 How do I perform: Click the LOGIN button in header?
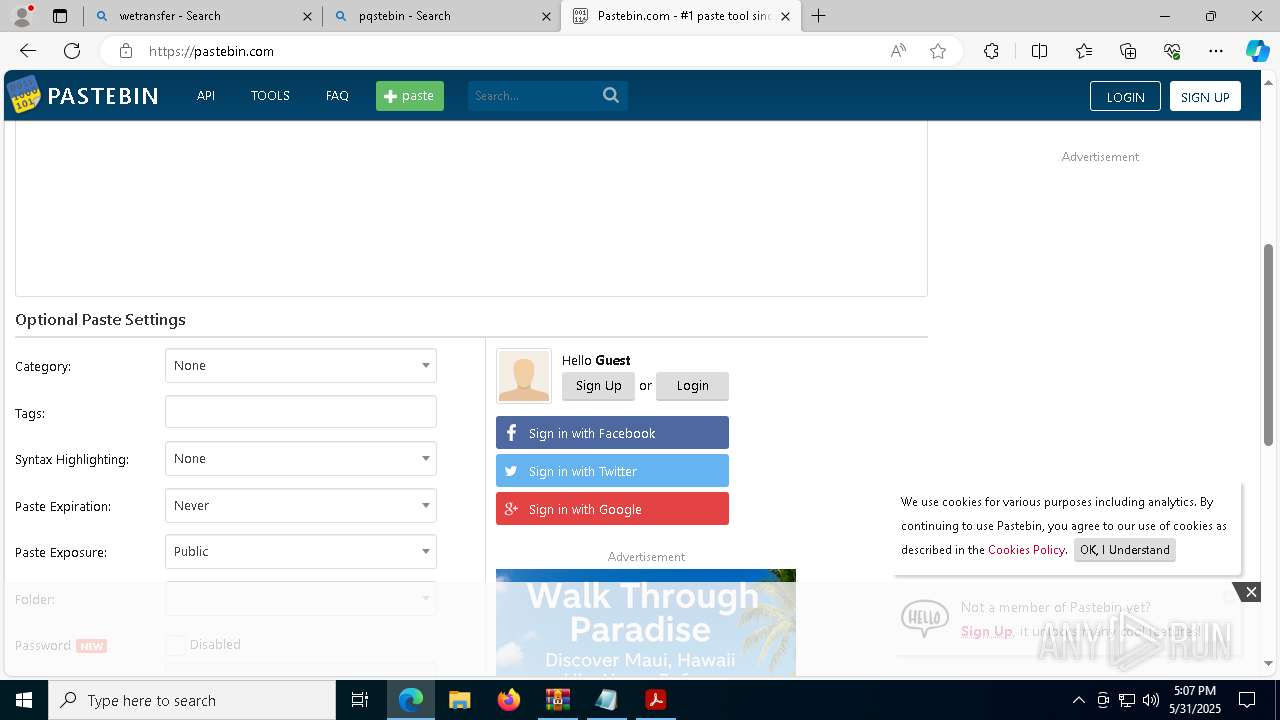pyautogui.click(x=1125, y=96)
